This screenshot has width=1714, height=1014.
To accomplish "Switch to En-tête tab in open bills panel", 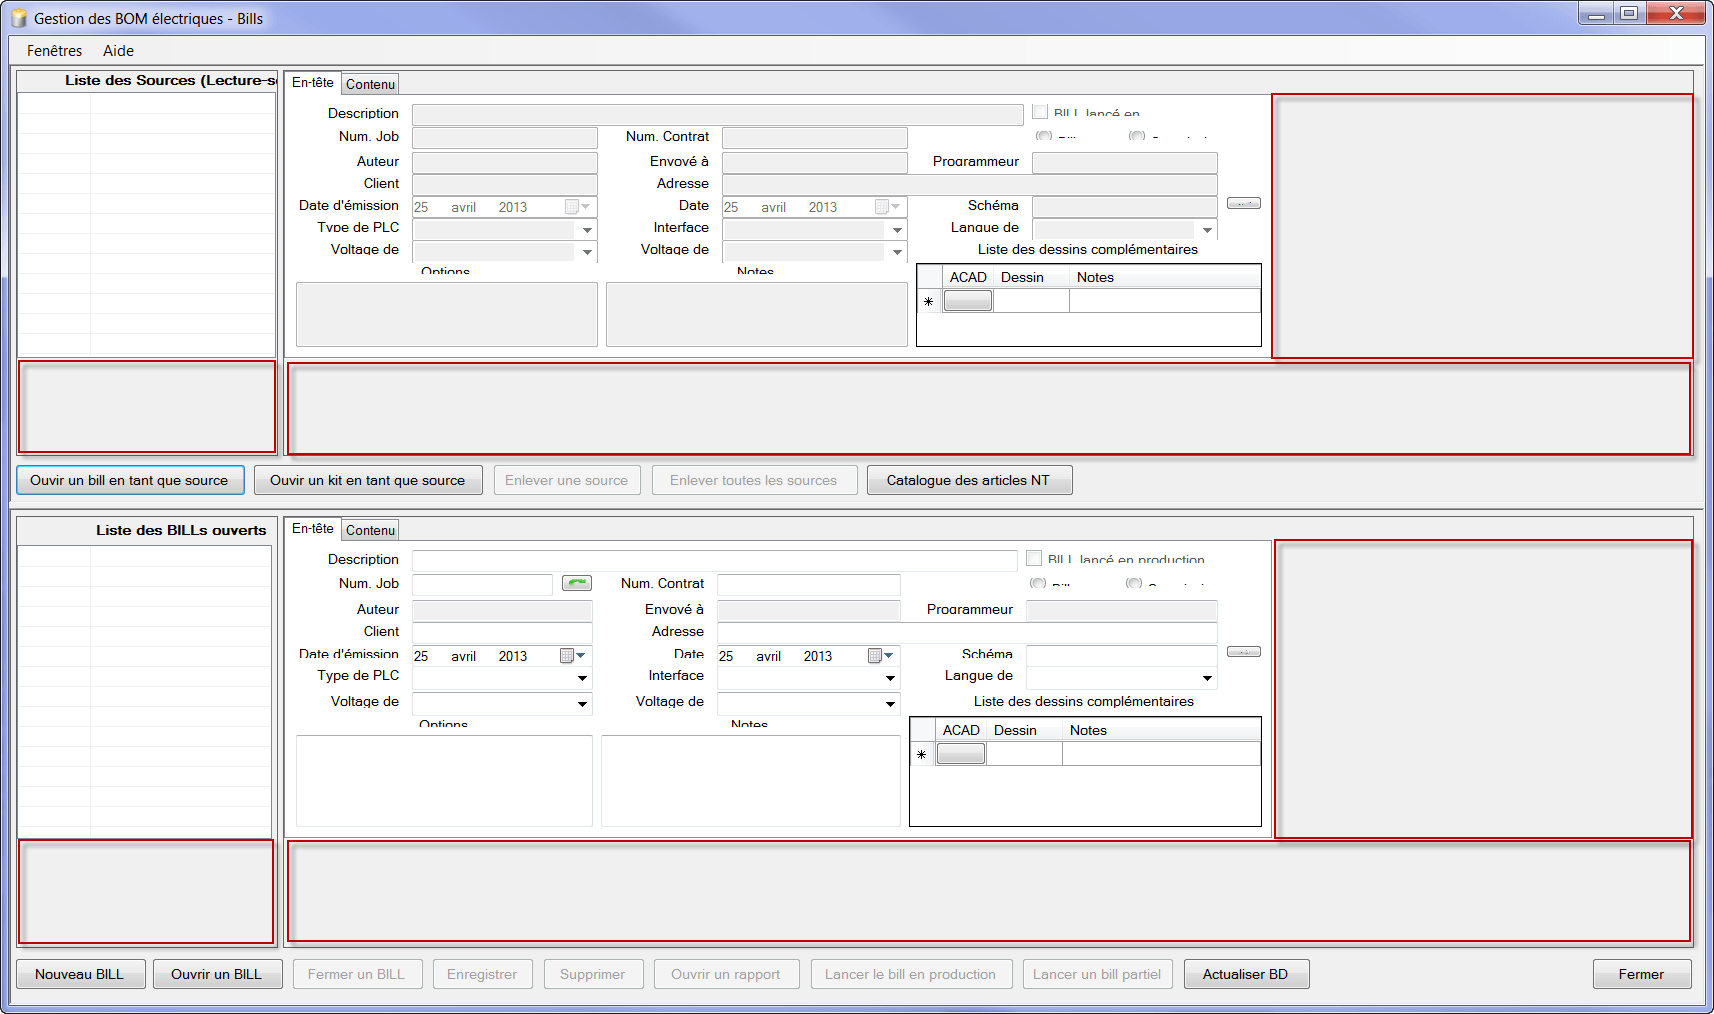I will (313, 528).
